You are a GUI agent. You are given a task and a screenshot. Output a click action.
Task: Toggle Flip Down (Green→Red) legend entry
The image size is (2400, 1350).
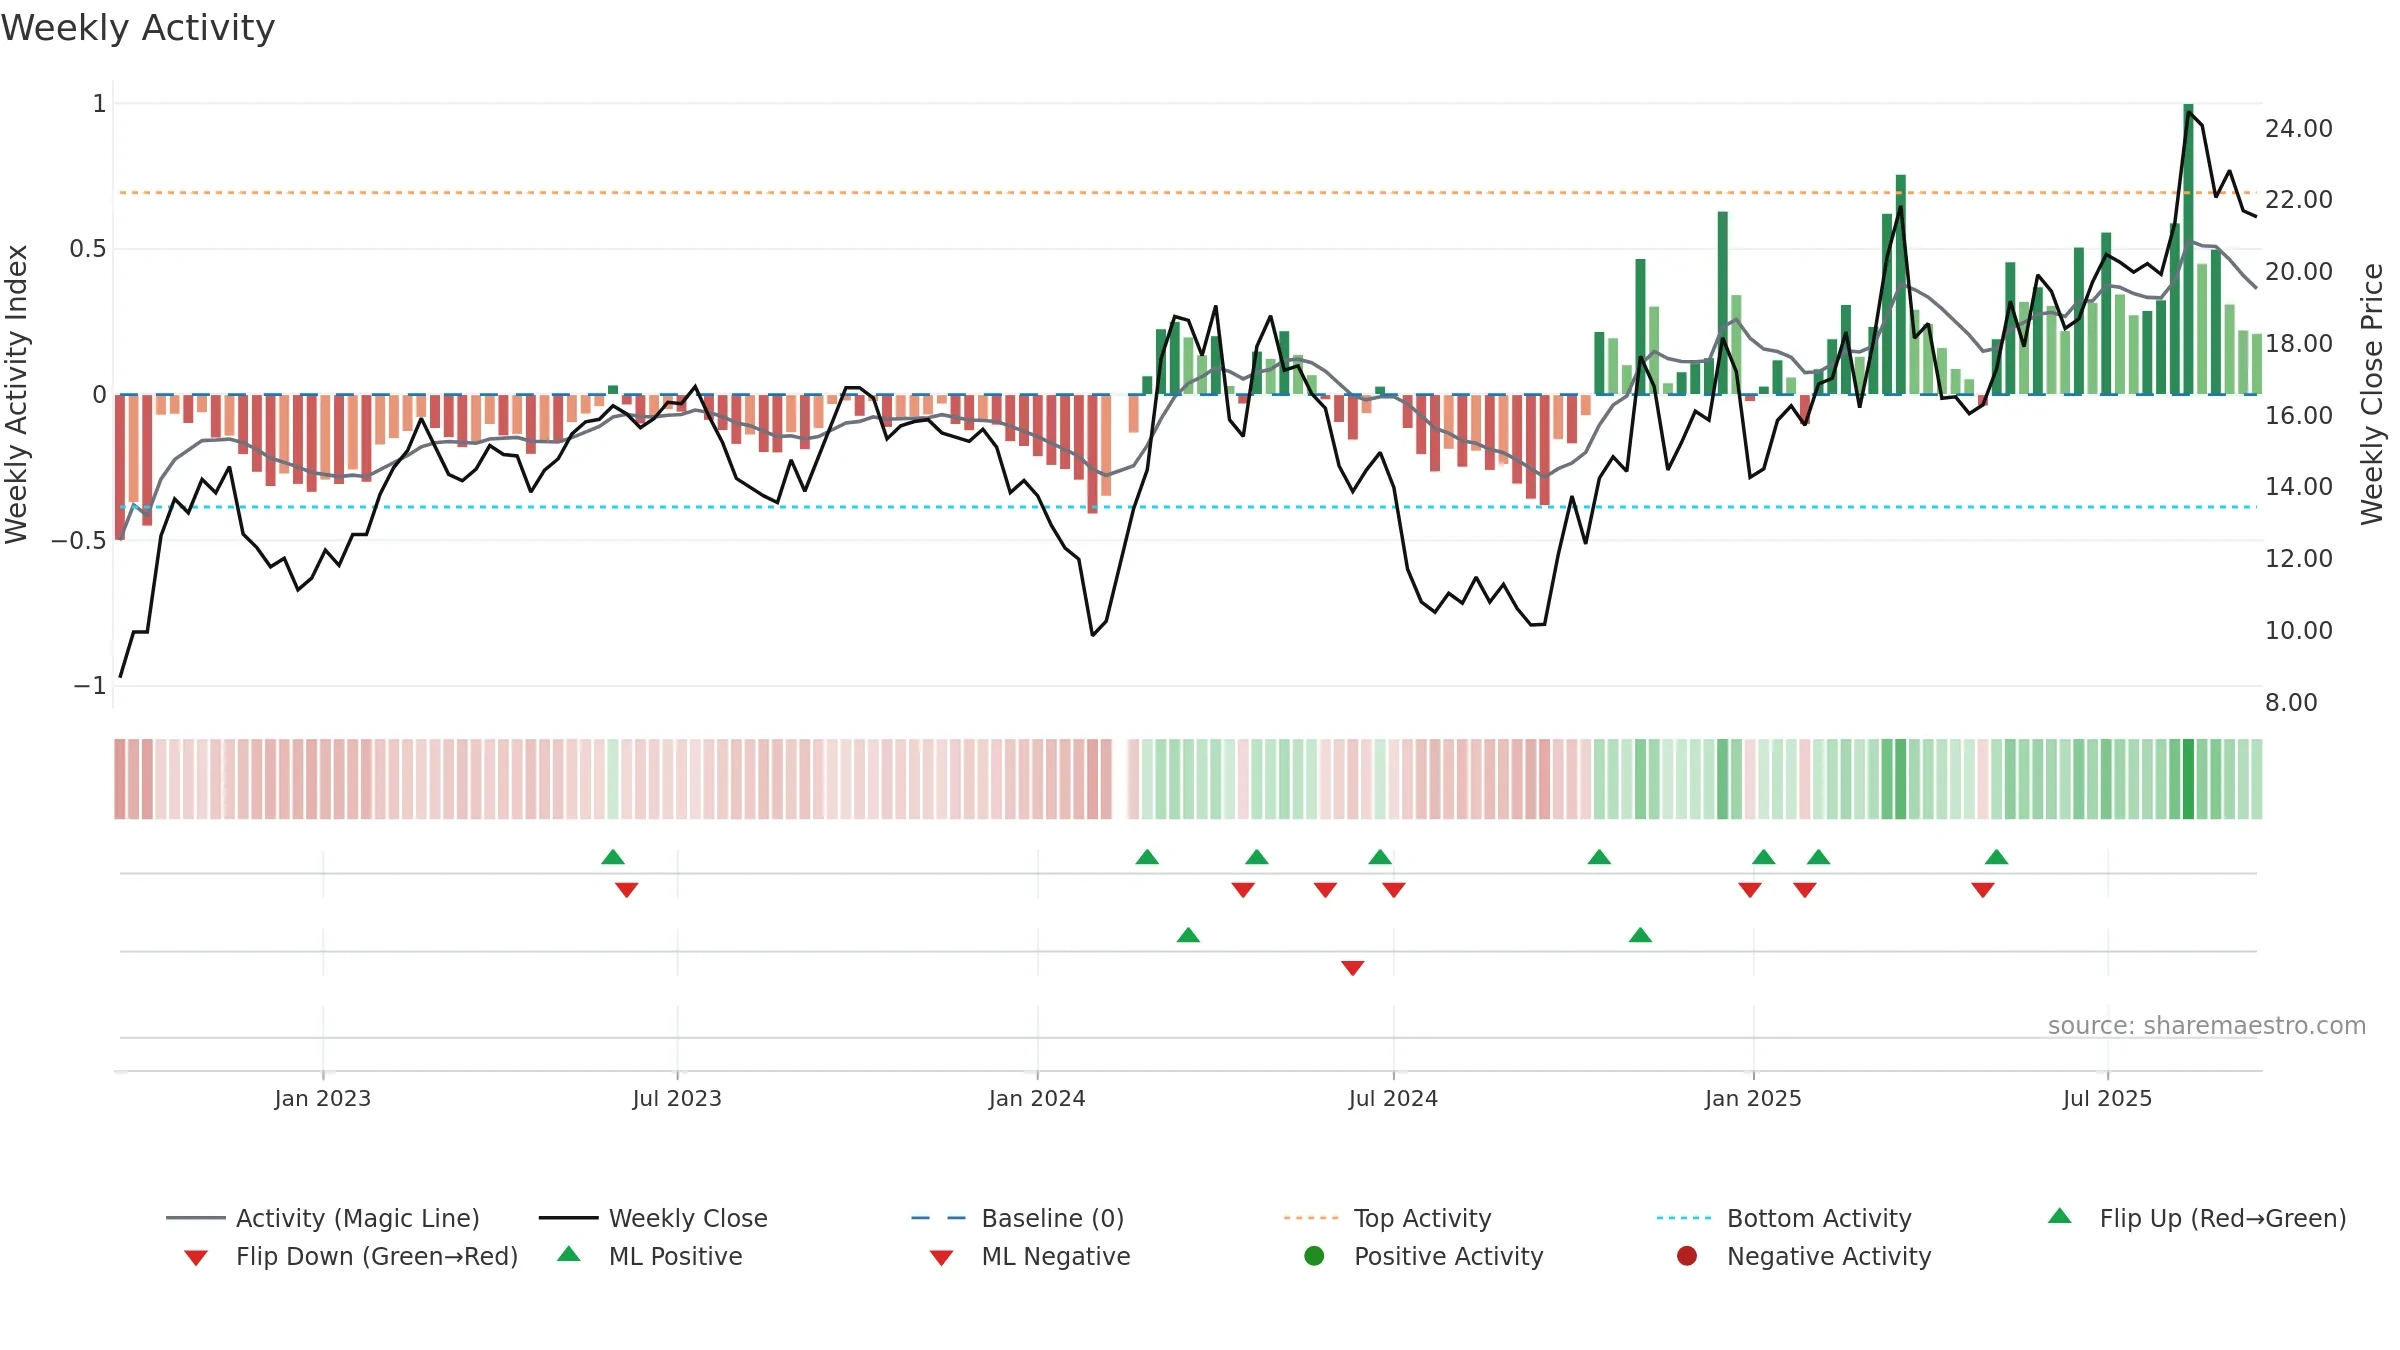[351, 1256]
